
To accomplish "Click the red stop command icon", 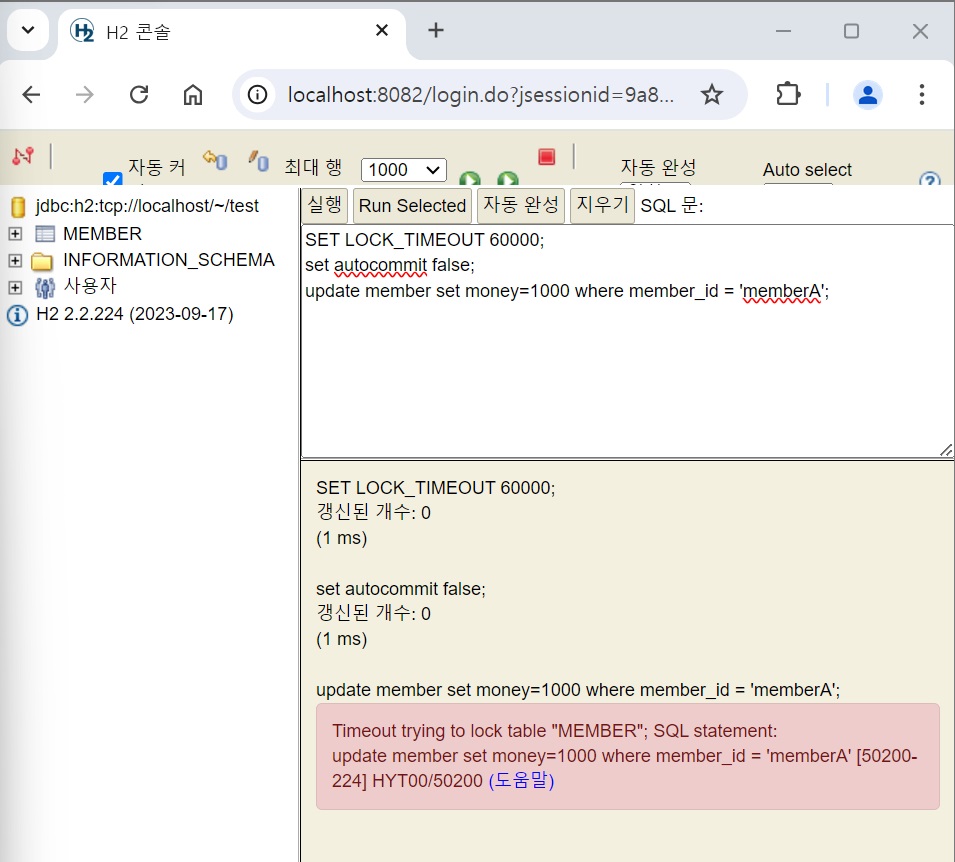I will tap(546, 157).
